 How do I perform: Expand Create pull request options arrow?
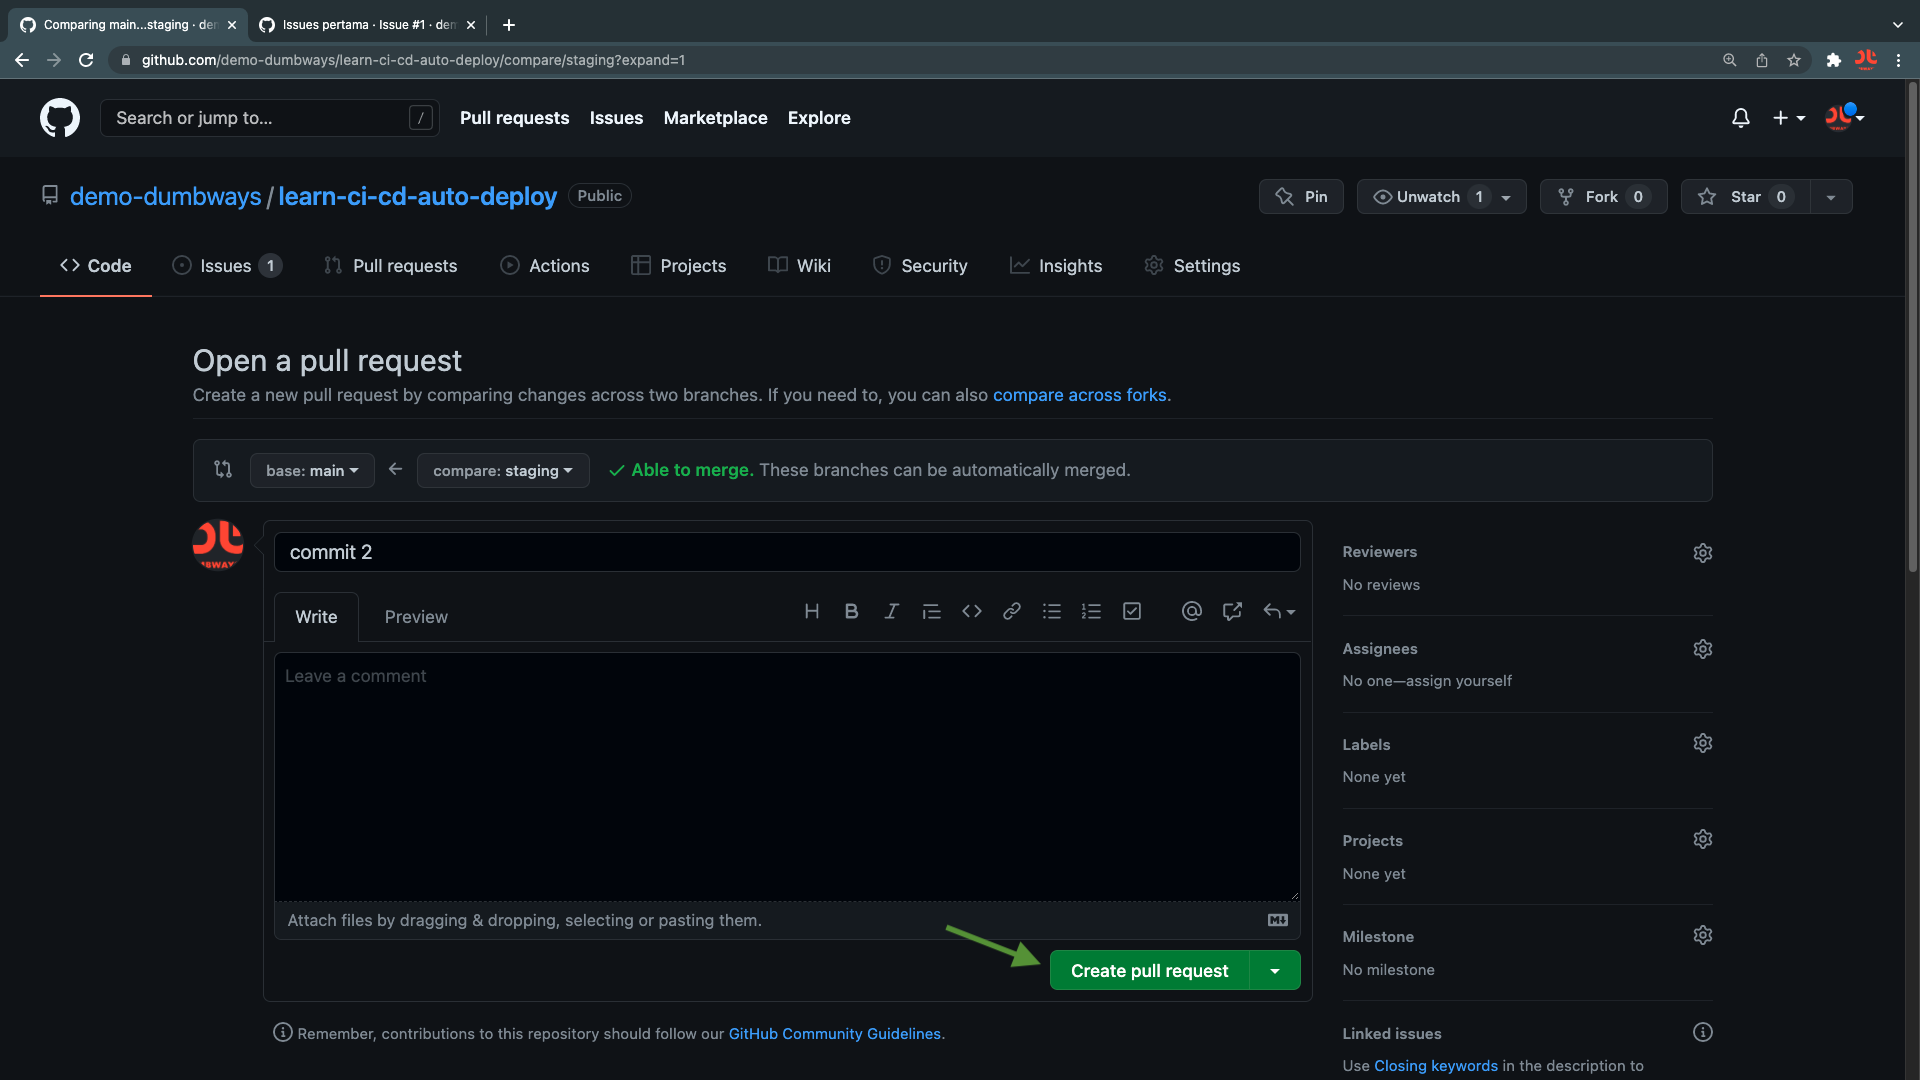pos(1275,971)
